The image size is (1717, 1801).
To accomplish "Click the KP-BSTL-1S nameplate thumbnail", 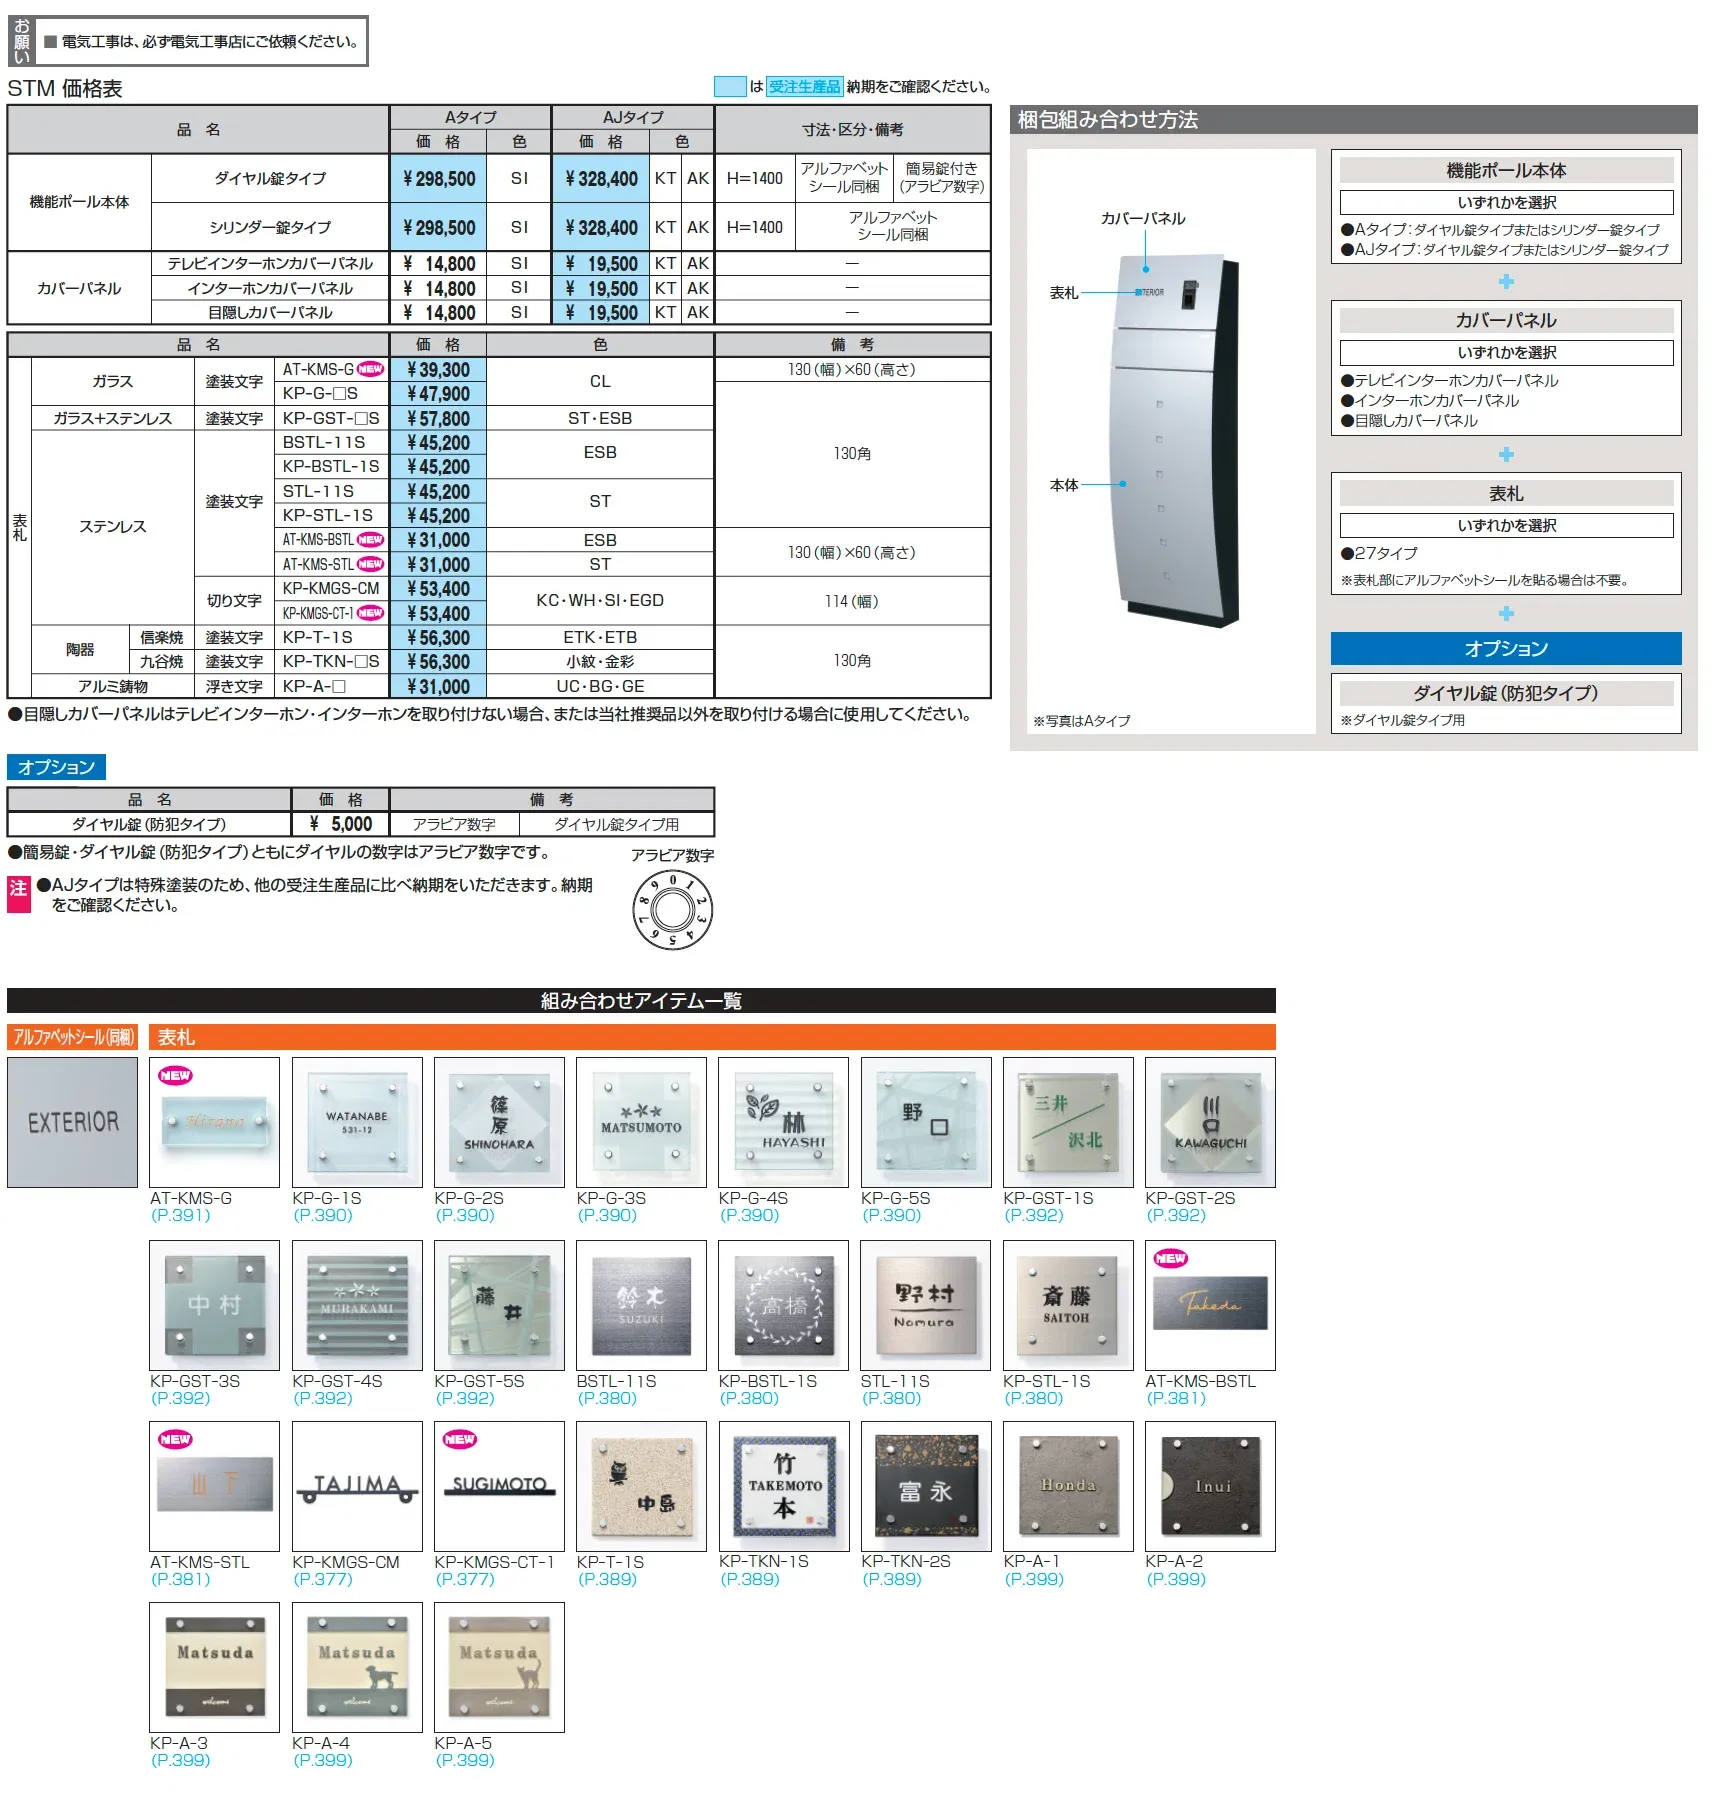I will pos(783,1305).
